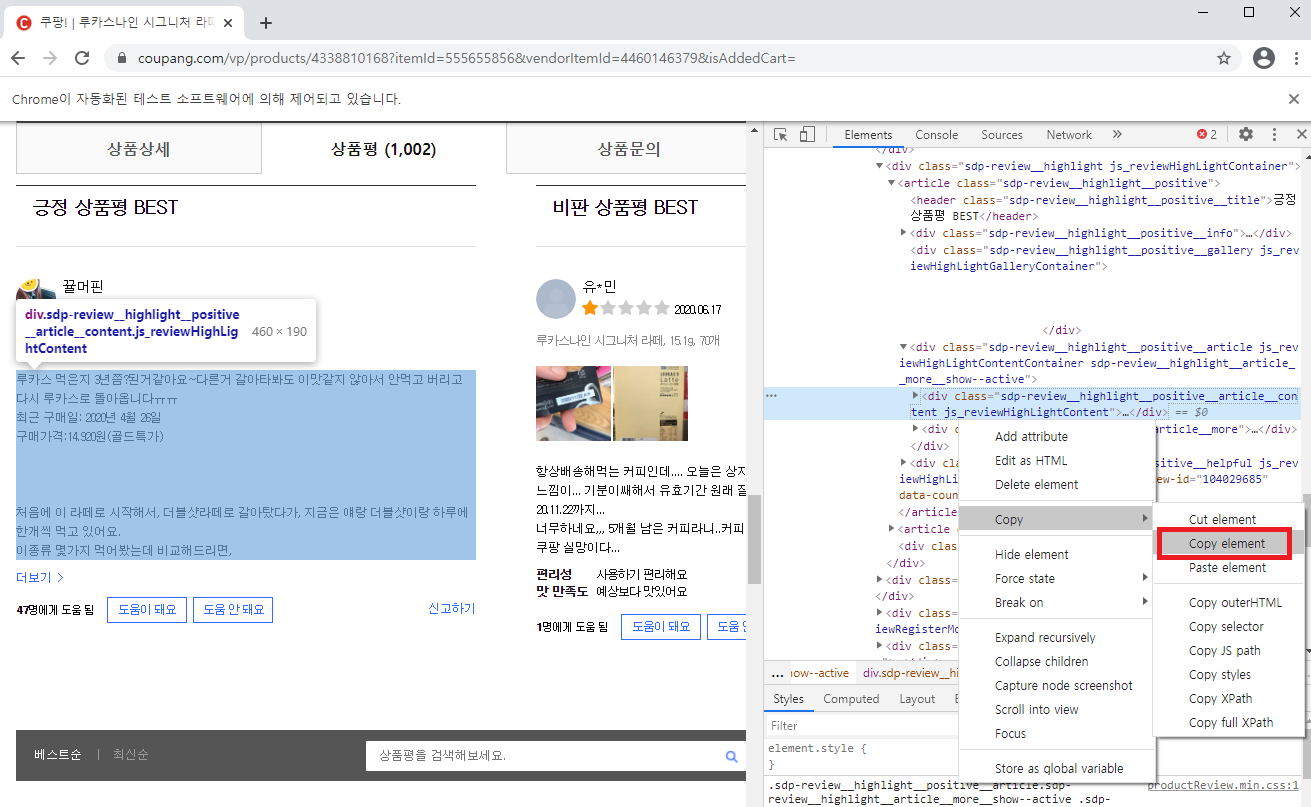Open Chrome profile avatar icon
The height and width of the screenshot is (807, 1311).
(1264, 58)
